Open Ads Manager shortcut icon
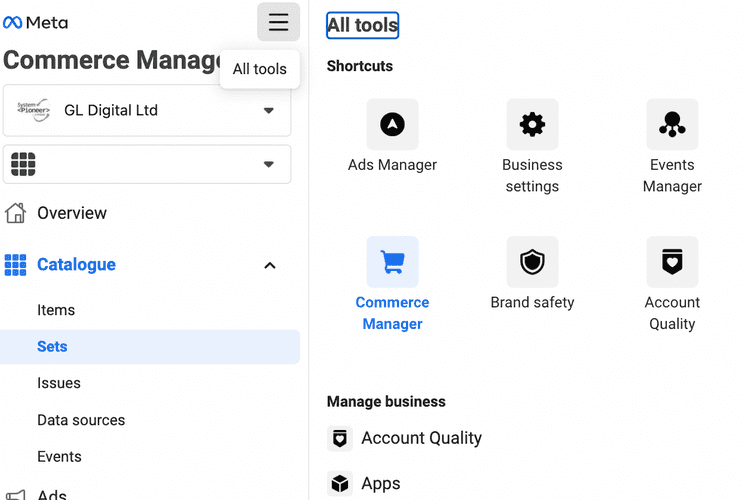This screenshot has height=500, width=745. (392, 125)
